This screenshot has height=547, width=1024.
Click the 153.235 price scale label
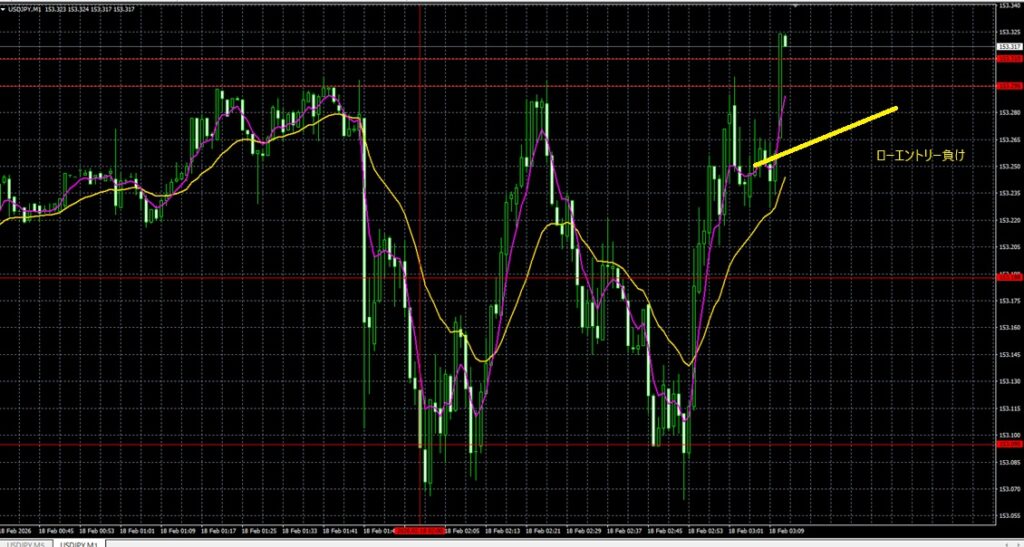1010,193
